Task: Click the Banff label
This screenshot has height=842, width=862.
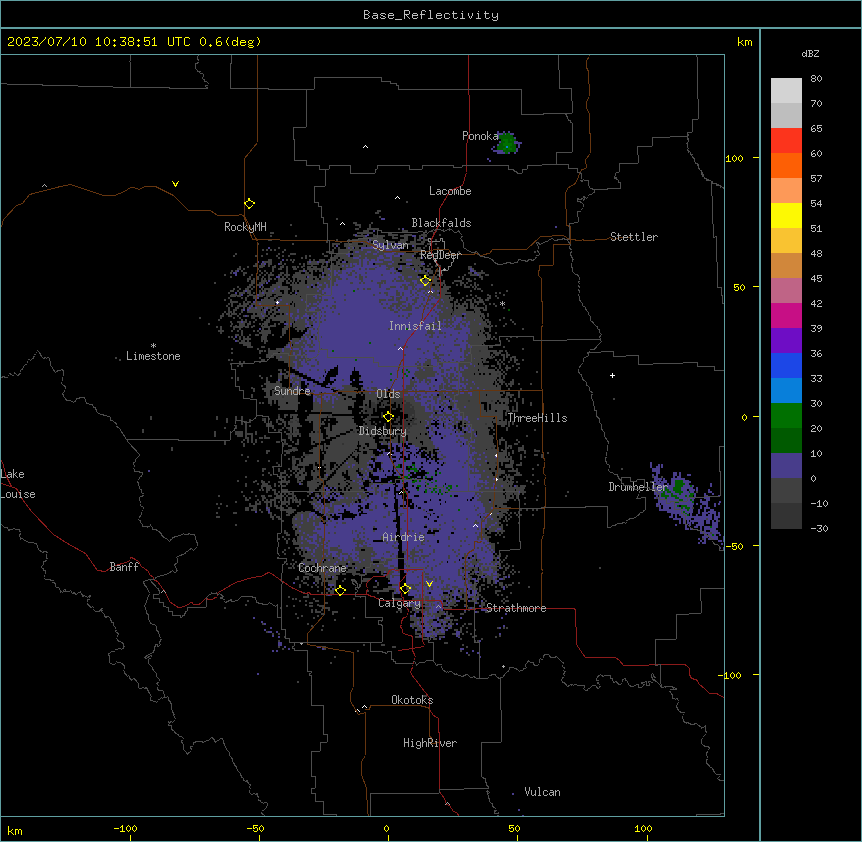Action: coord(124,567)
